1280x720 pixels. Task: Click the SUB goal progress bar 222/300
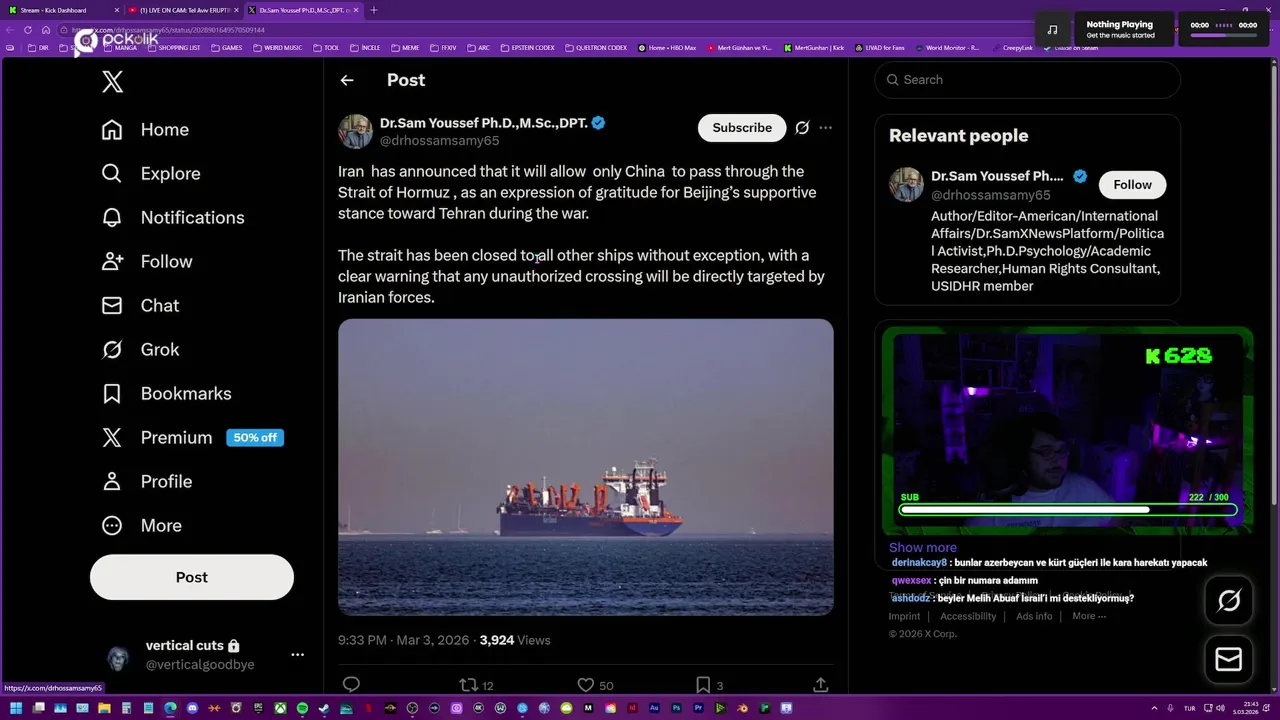click(1068, 510)
